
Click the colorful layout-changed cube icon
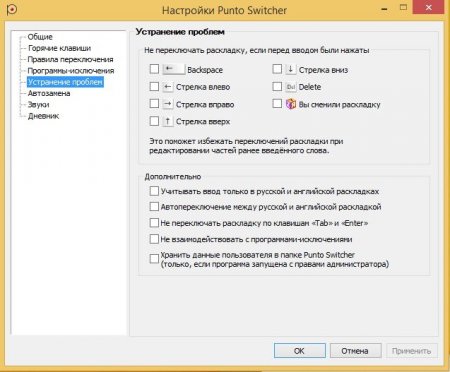291,104
